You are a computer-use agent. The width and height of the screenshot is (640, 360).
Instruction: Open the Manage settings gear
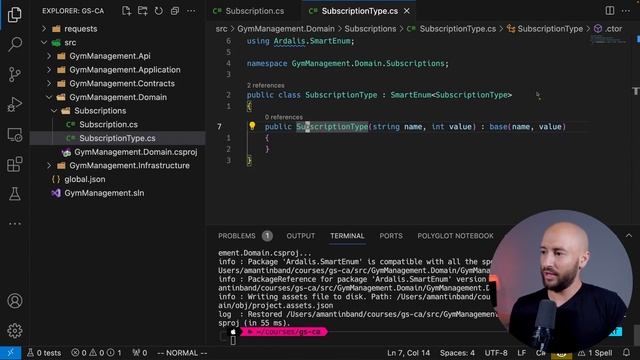pos(15,331)
